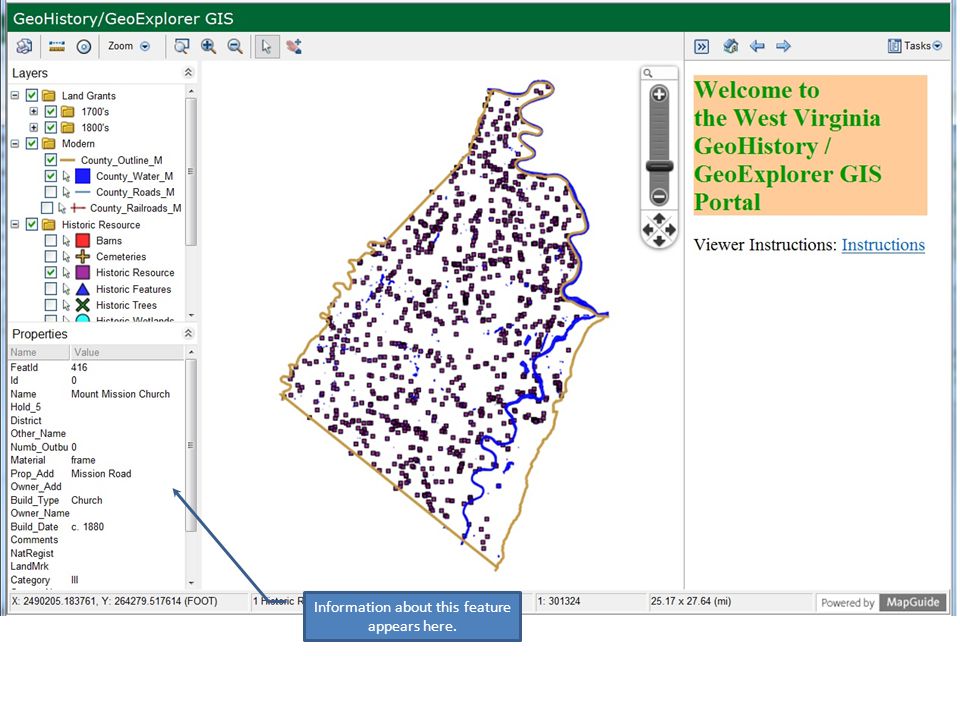Click the 'frame' Material value

(83, 460)
